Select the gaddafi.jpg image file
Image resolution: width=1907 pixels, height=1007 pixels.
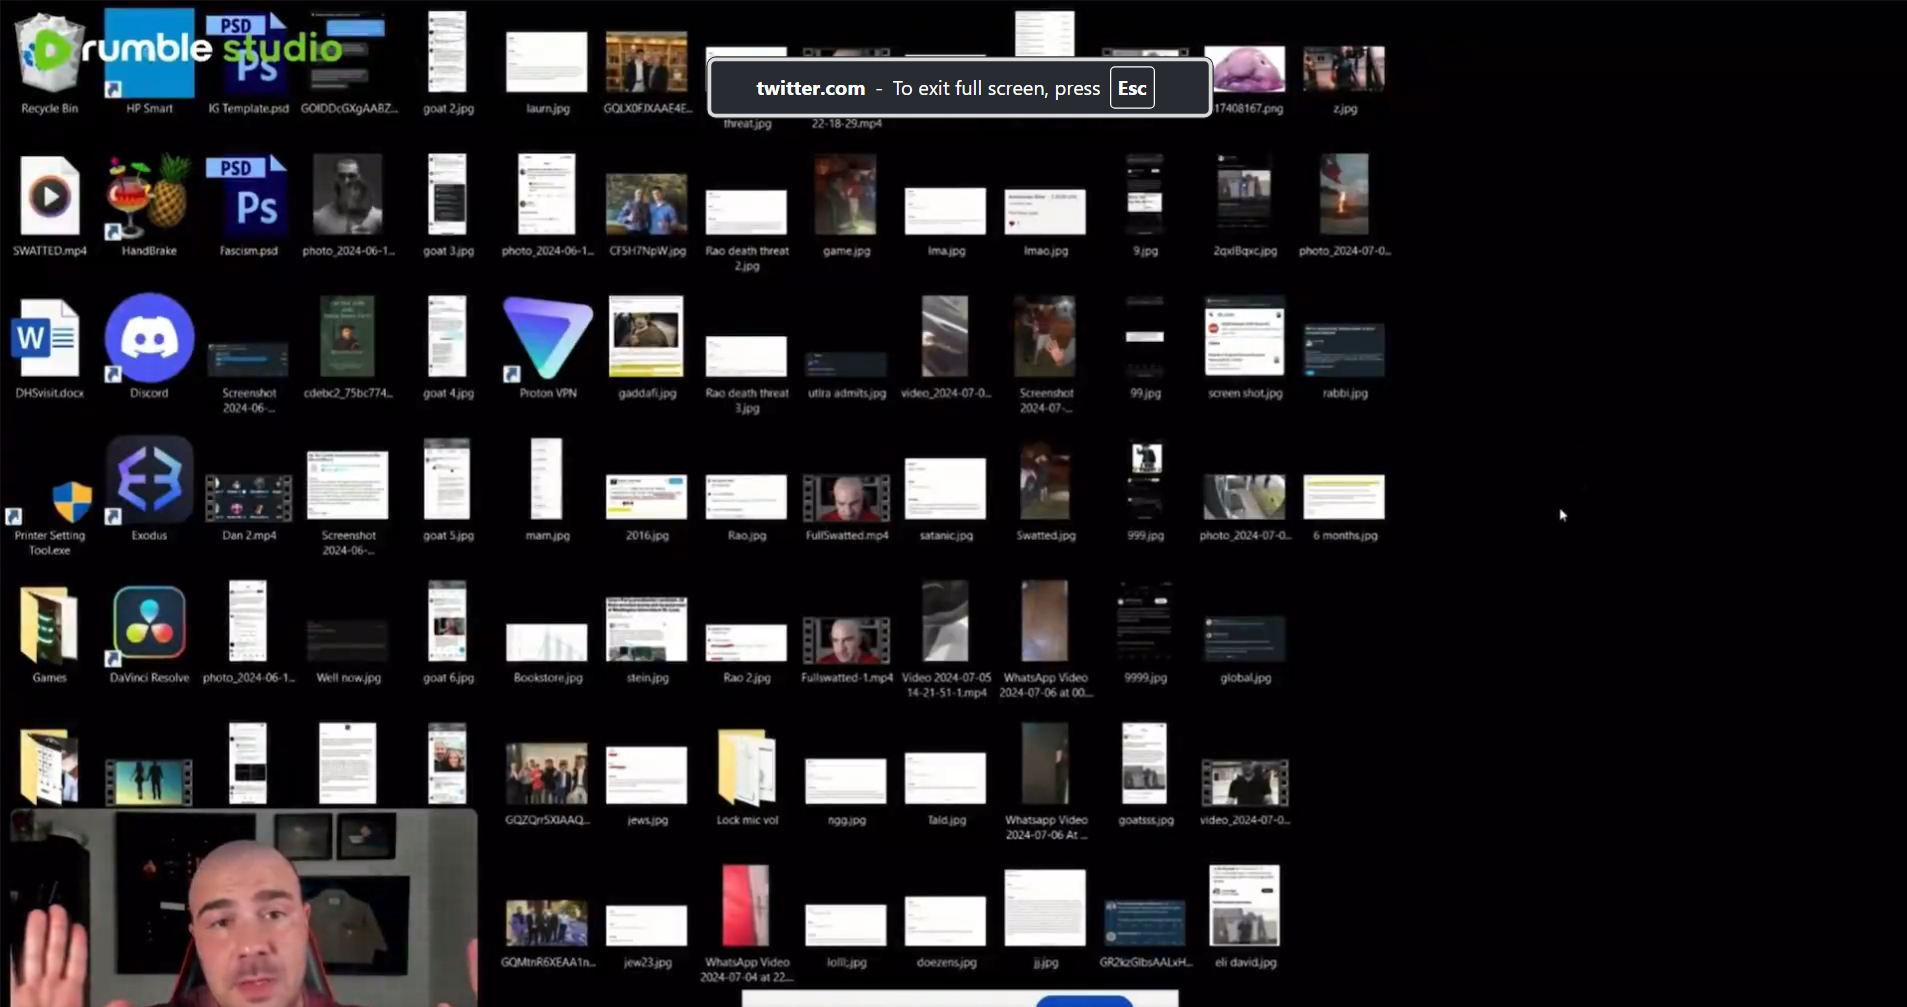click(x=647, y=347)
